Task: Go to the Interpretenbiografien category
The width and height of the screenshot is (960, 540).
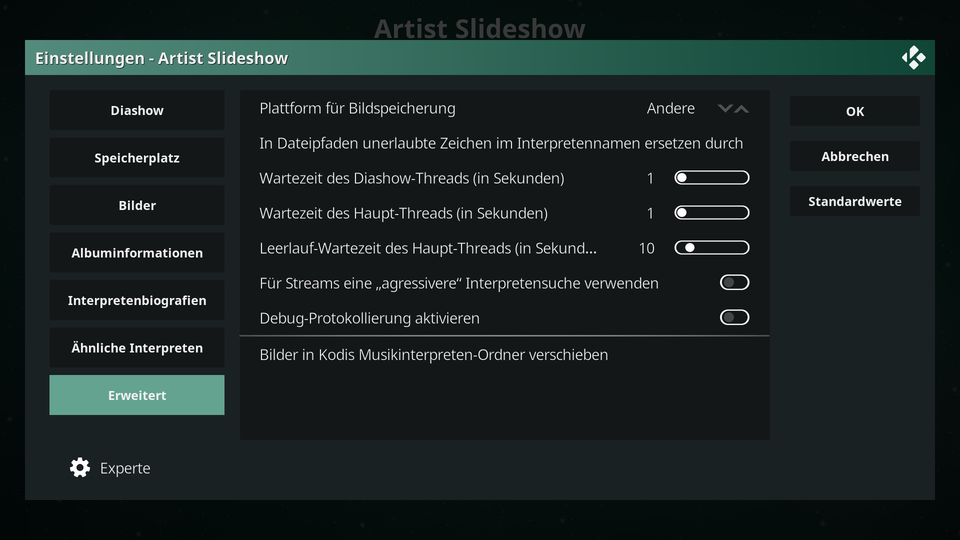Action: coord(137,300)
